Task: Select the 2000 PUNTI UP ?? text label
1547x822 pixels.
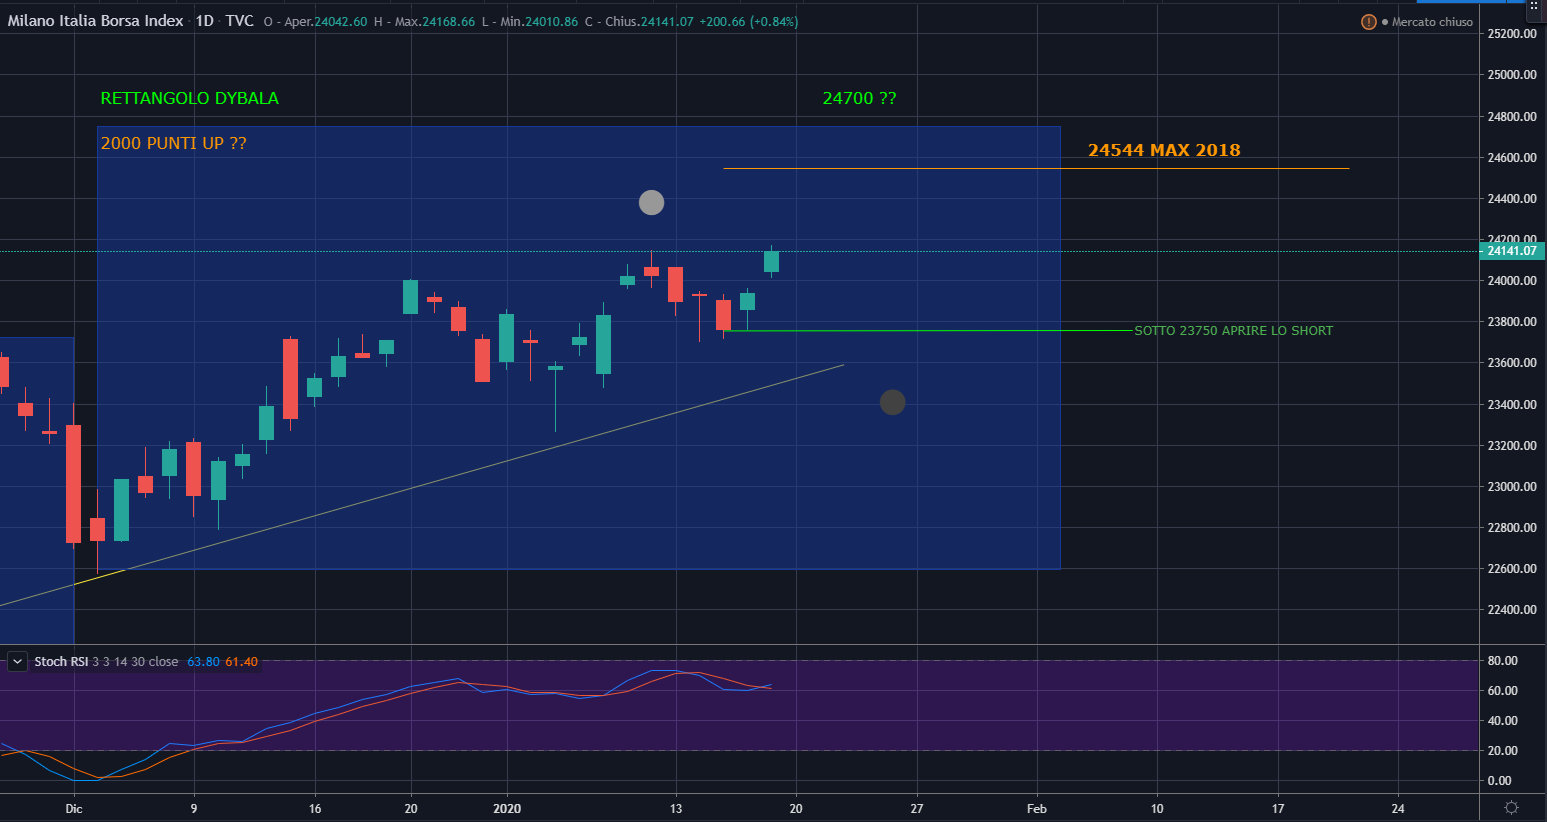Action: (x=173, y=143)
